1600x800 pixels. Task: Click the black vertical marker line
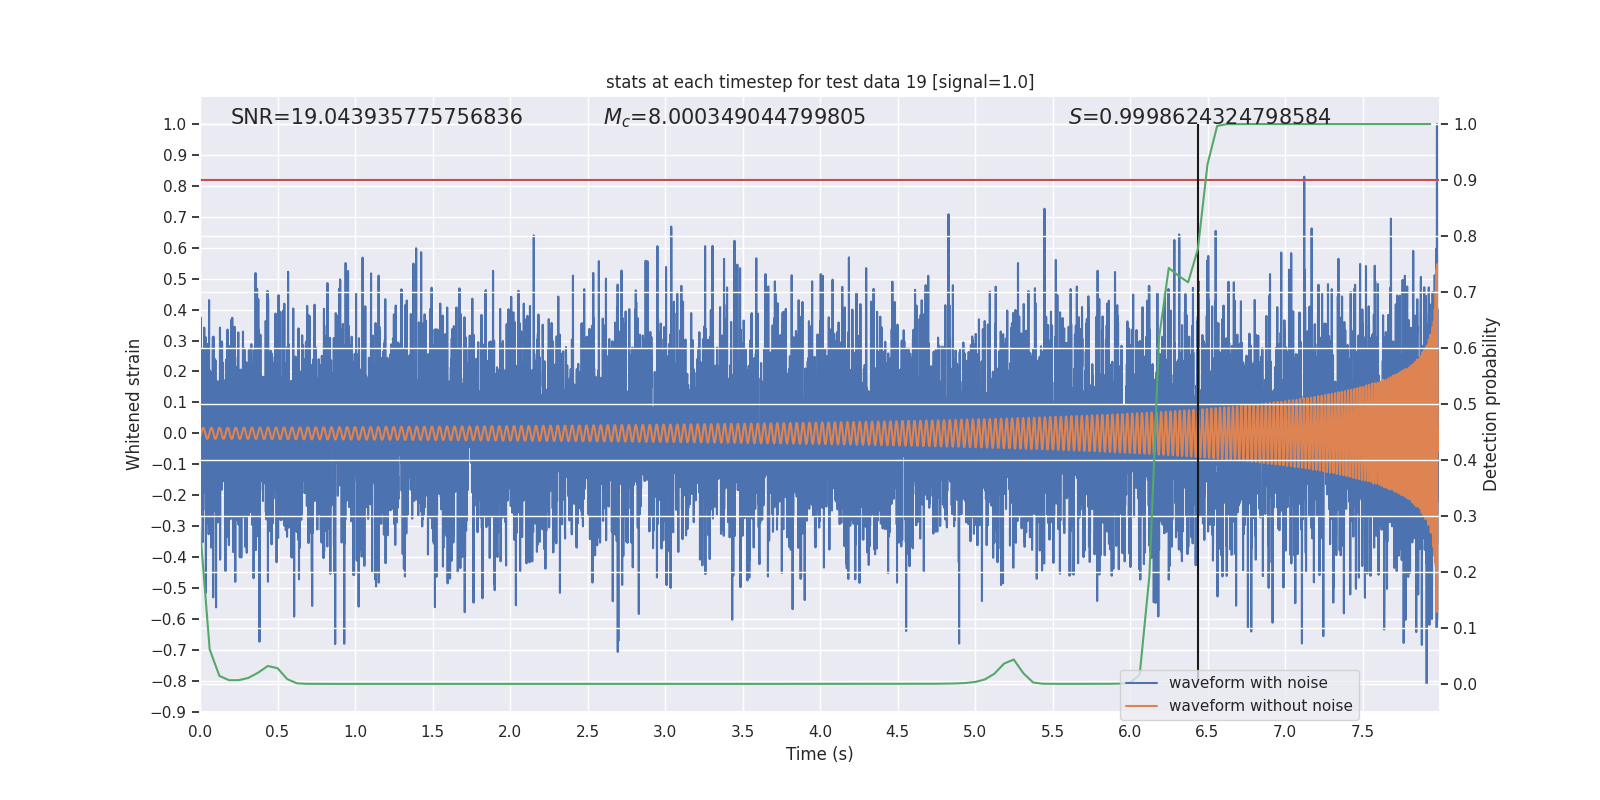point(1198,400)
